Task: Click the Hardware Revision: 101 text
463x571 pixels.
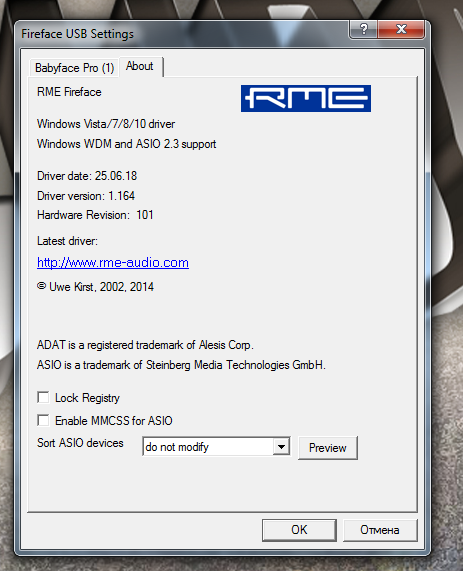Action: pyautogui.click(x=95, y=215)
